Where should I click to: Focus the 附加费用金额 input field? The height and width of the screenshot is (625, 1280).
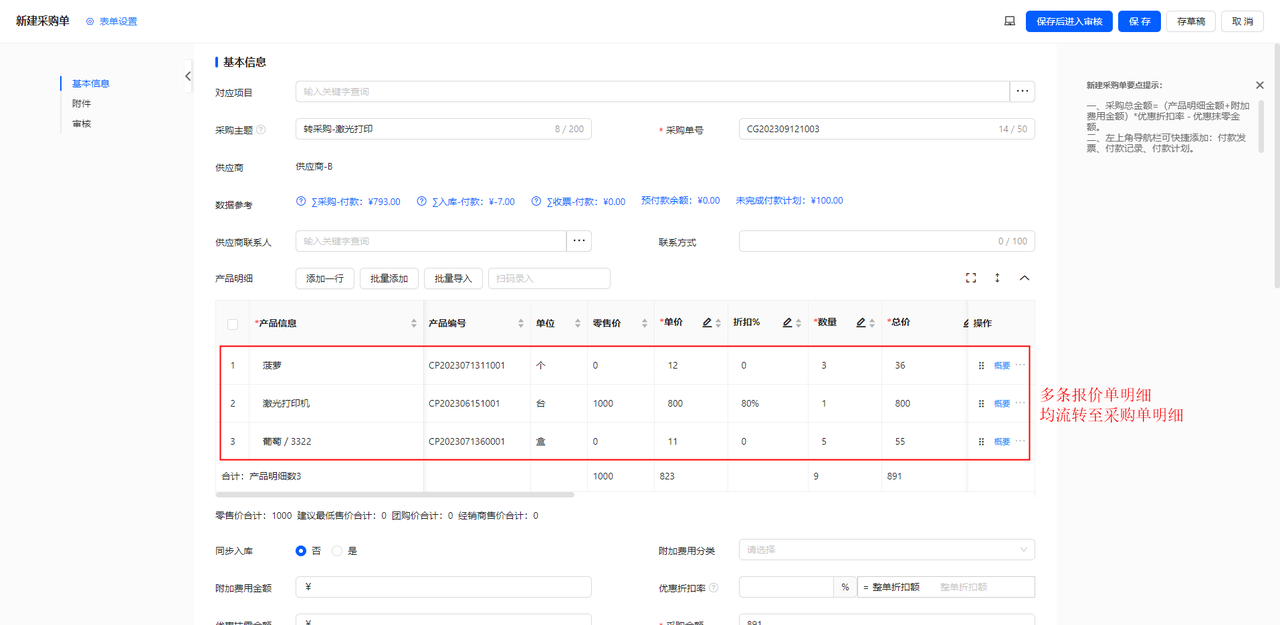[443, 587]
